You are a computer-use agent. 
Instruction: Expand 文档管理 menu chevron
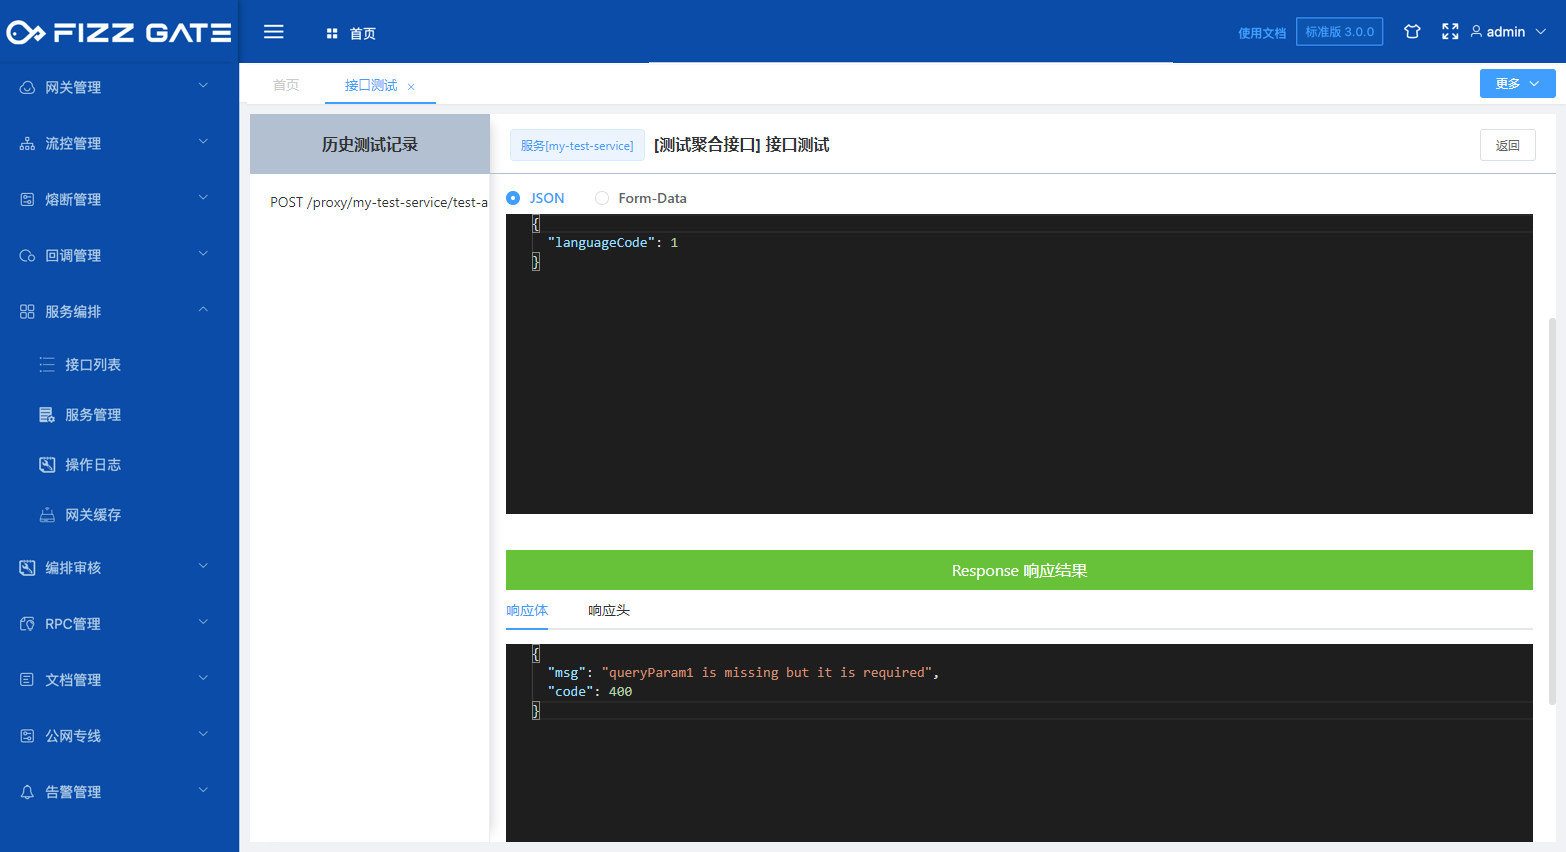203,678
